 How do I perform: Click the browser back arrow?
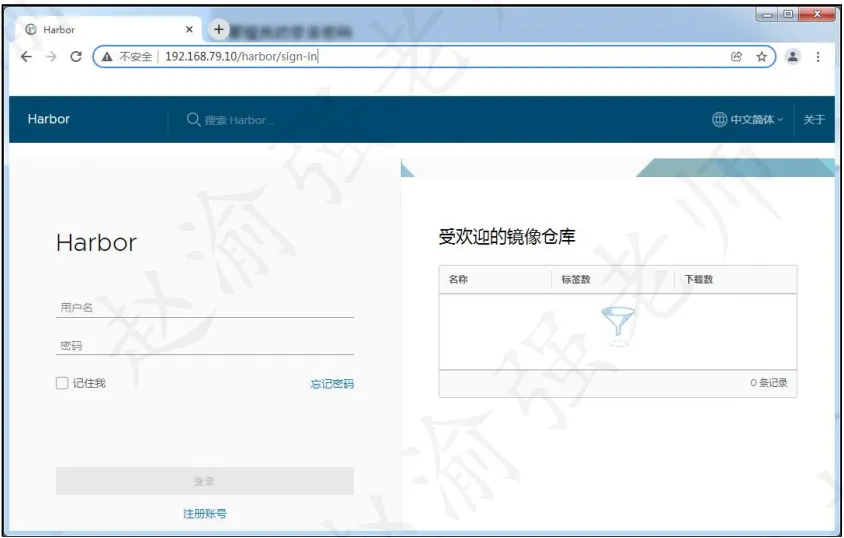point(26,56)
